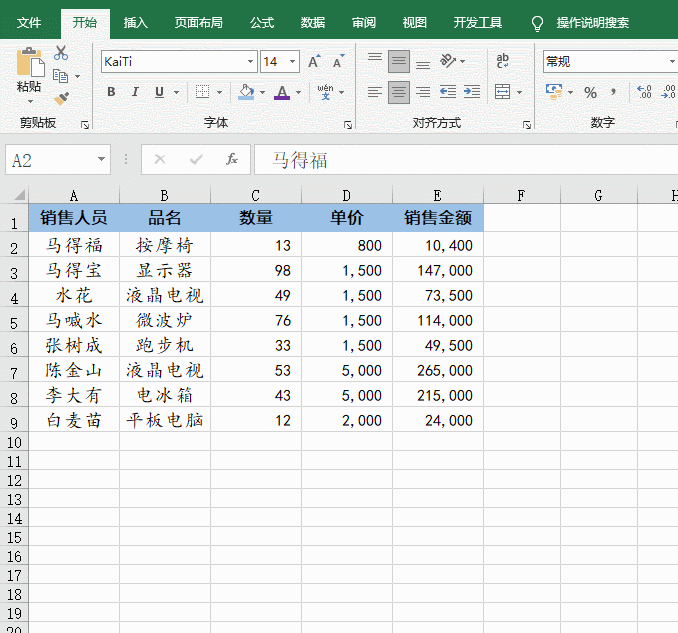678x633 pixels.
Task: Expand the merge cells dropdown arrow
Action: click(519, 92)
